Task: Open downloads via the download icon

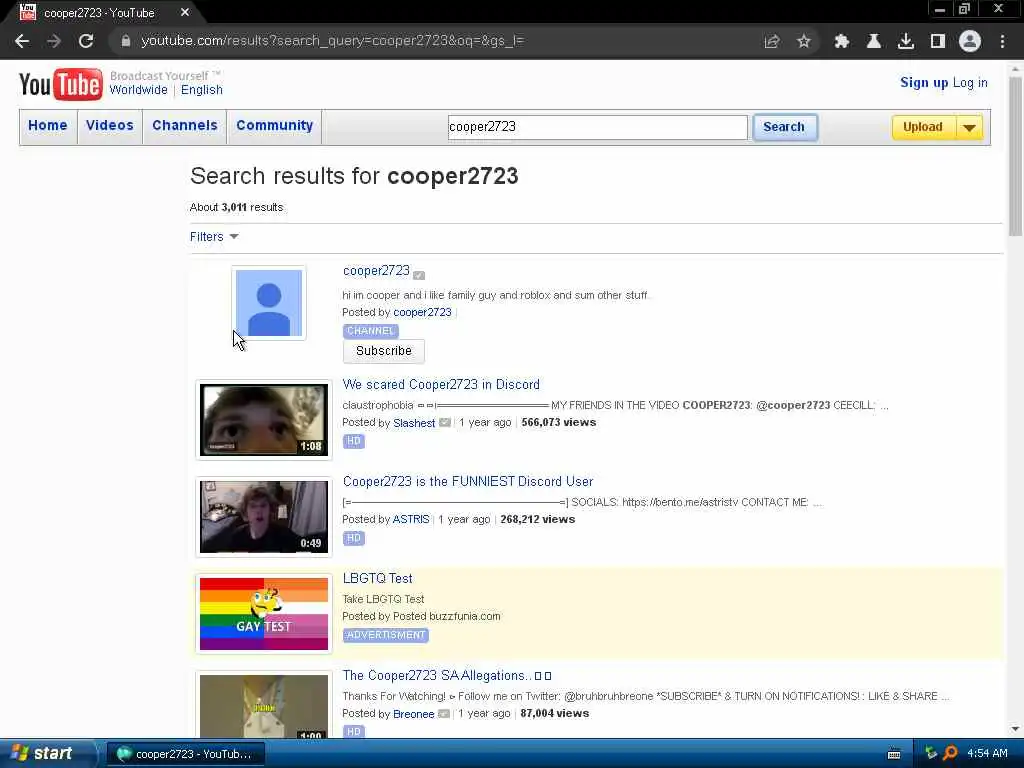Action: tap(906, 41)
